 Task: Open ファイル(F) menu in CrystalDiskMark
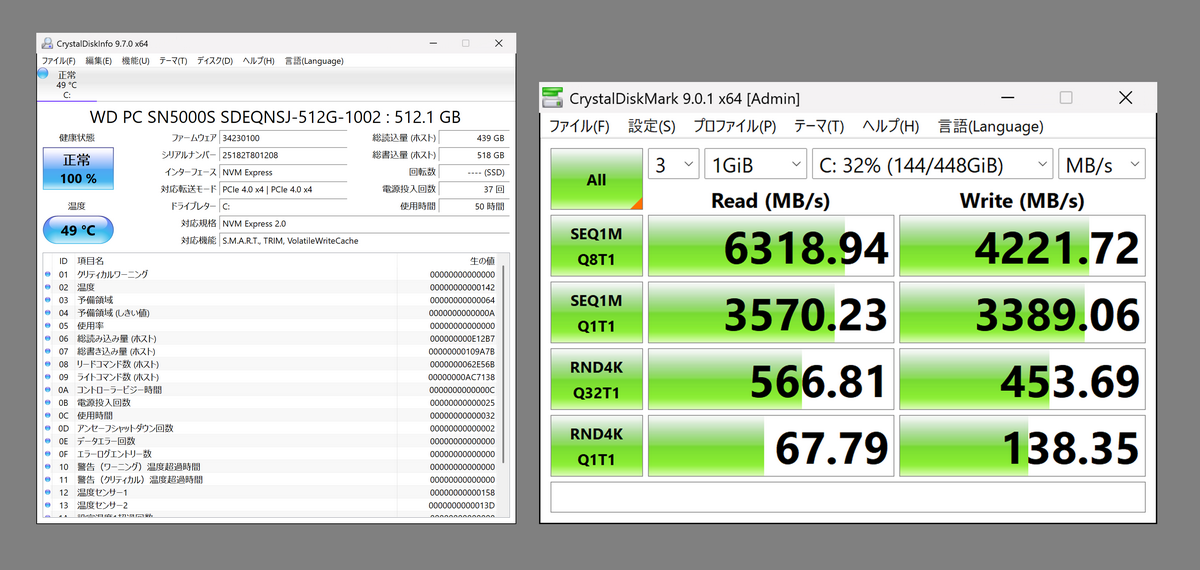579,127
